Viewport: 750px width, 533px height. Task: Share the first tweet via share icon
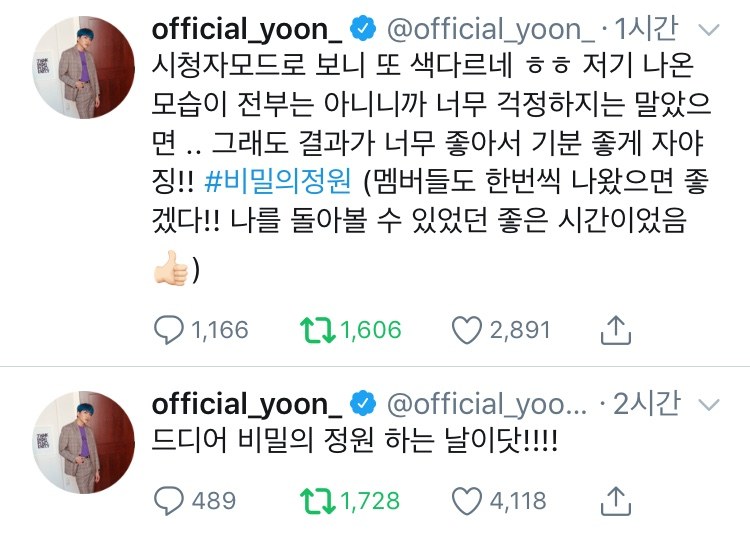pos(616,330)
